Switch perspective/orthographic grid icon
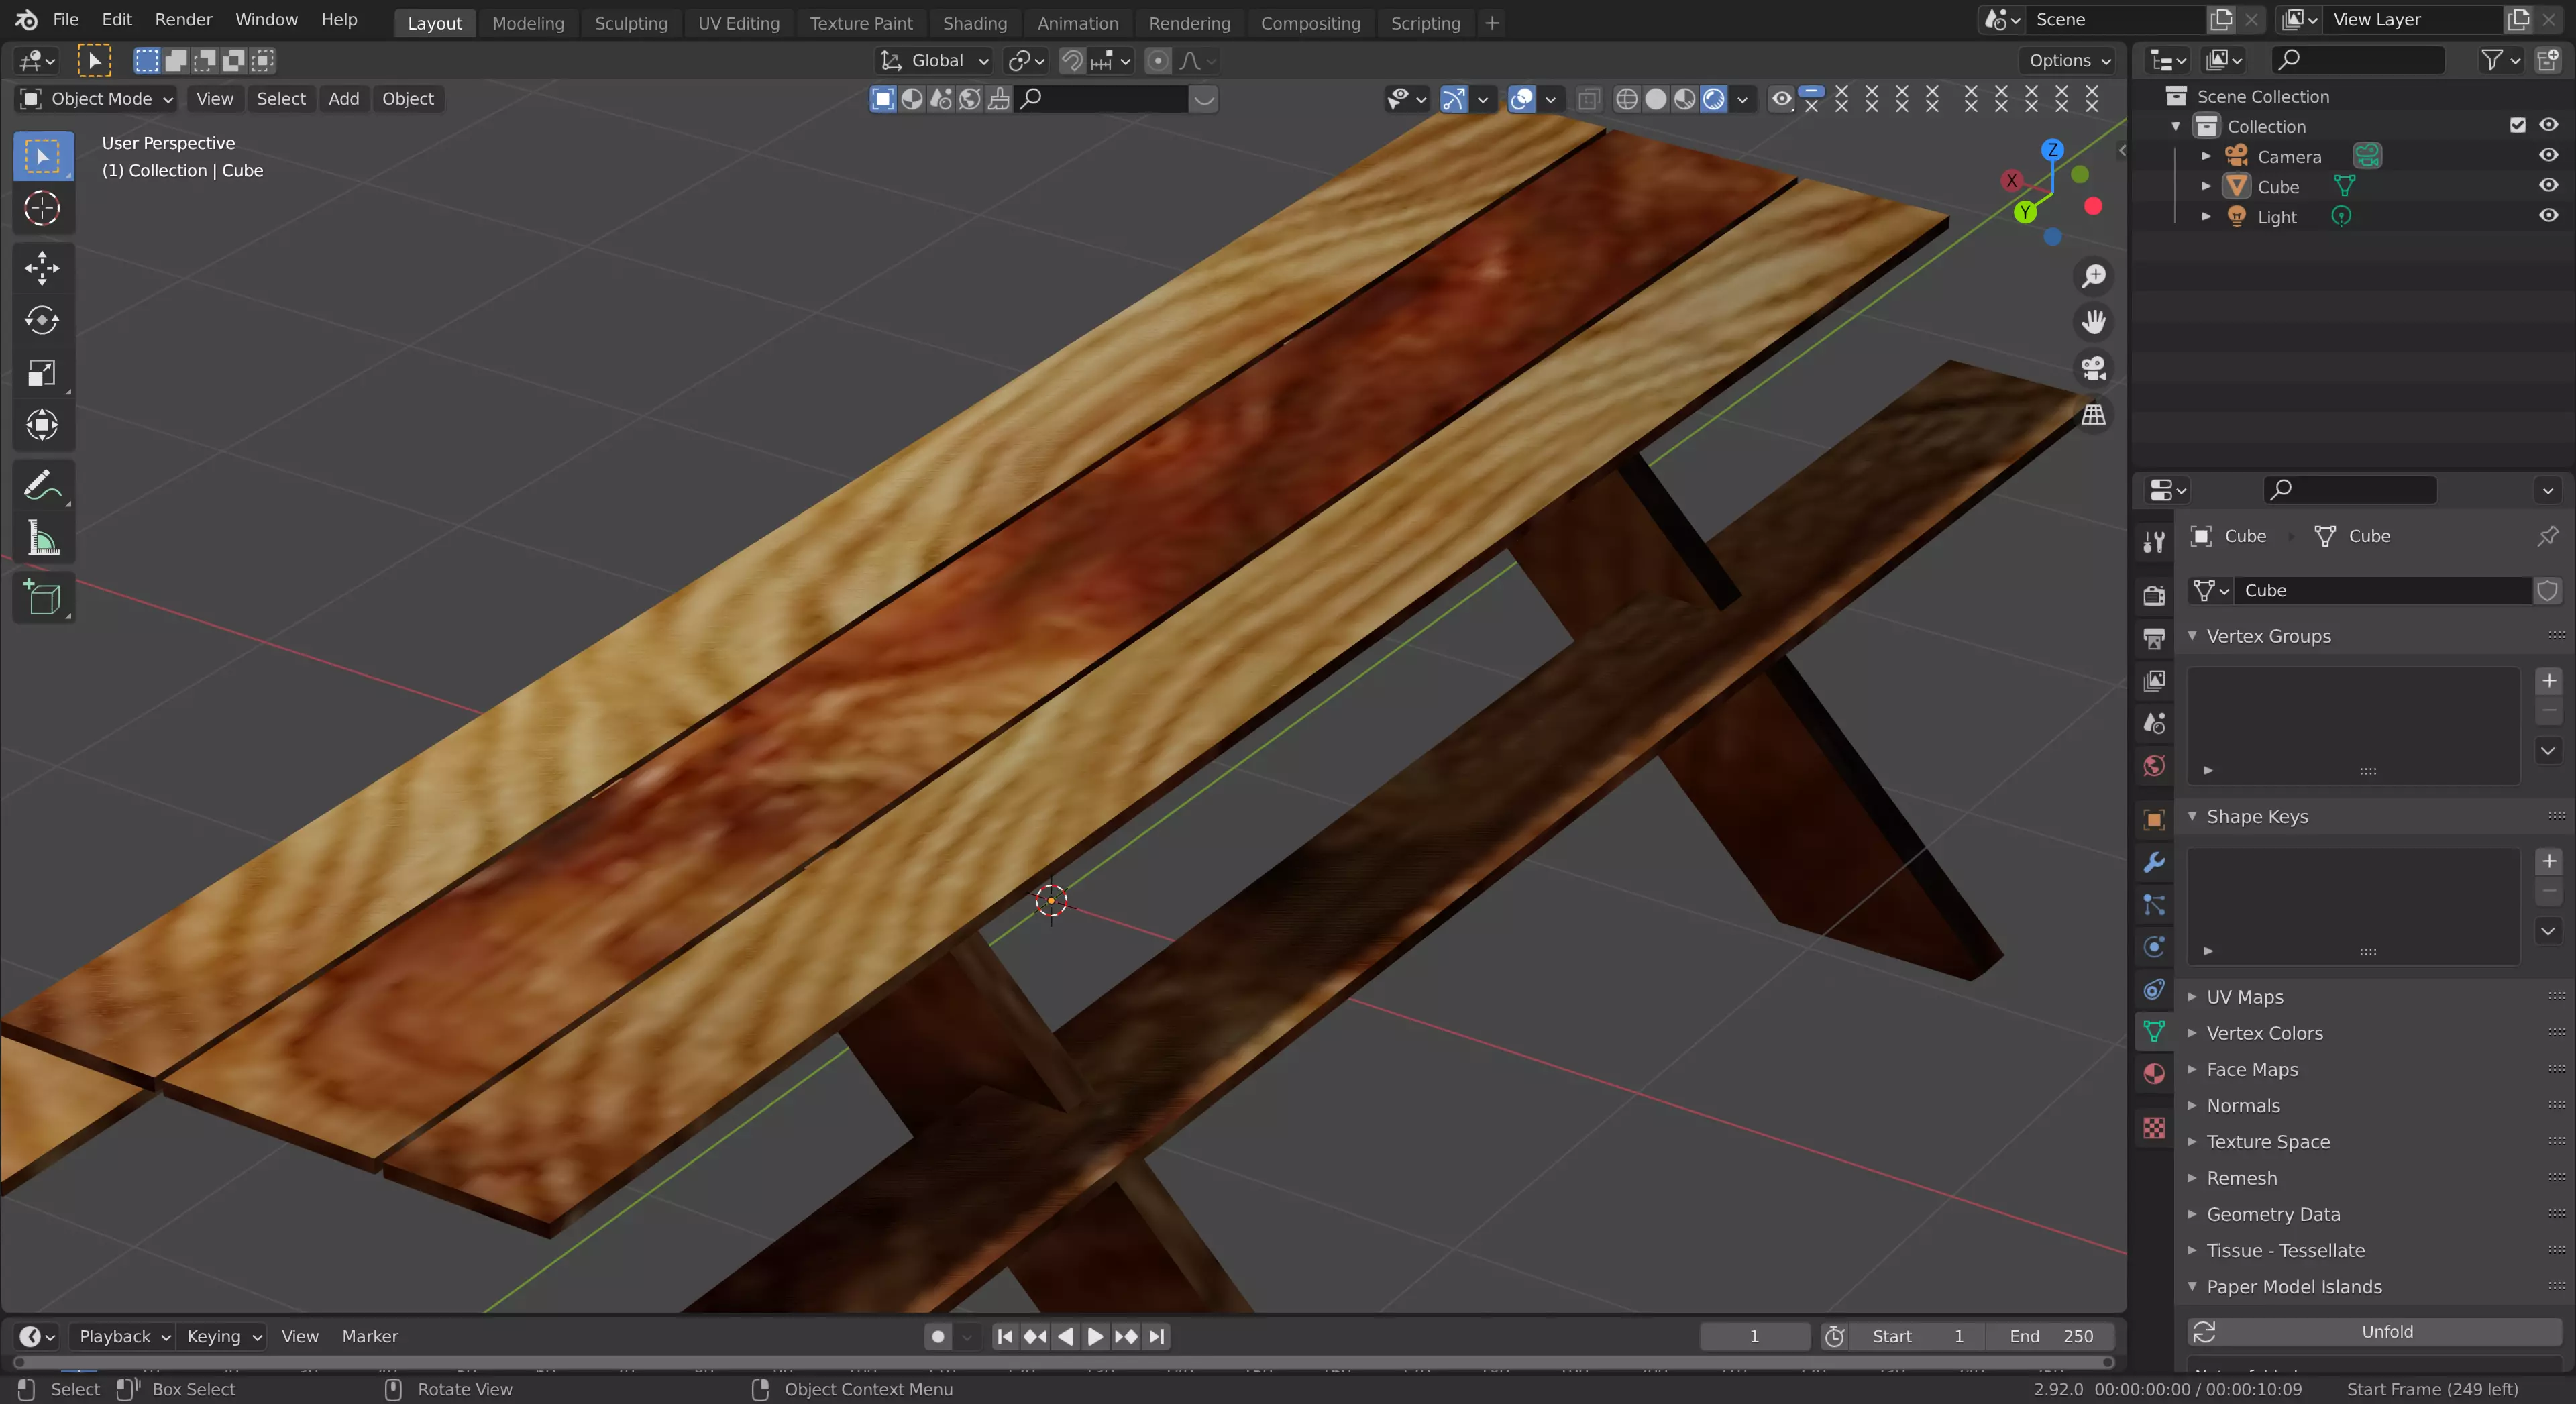This screenshot has width=2576, height=1404. 2093,415
